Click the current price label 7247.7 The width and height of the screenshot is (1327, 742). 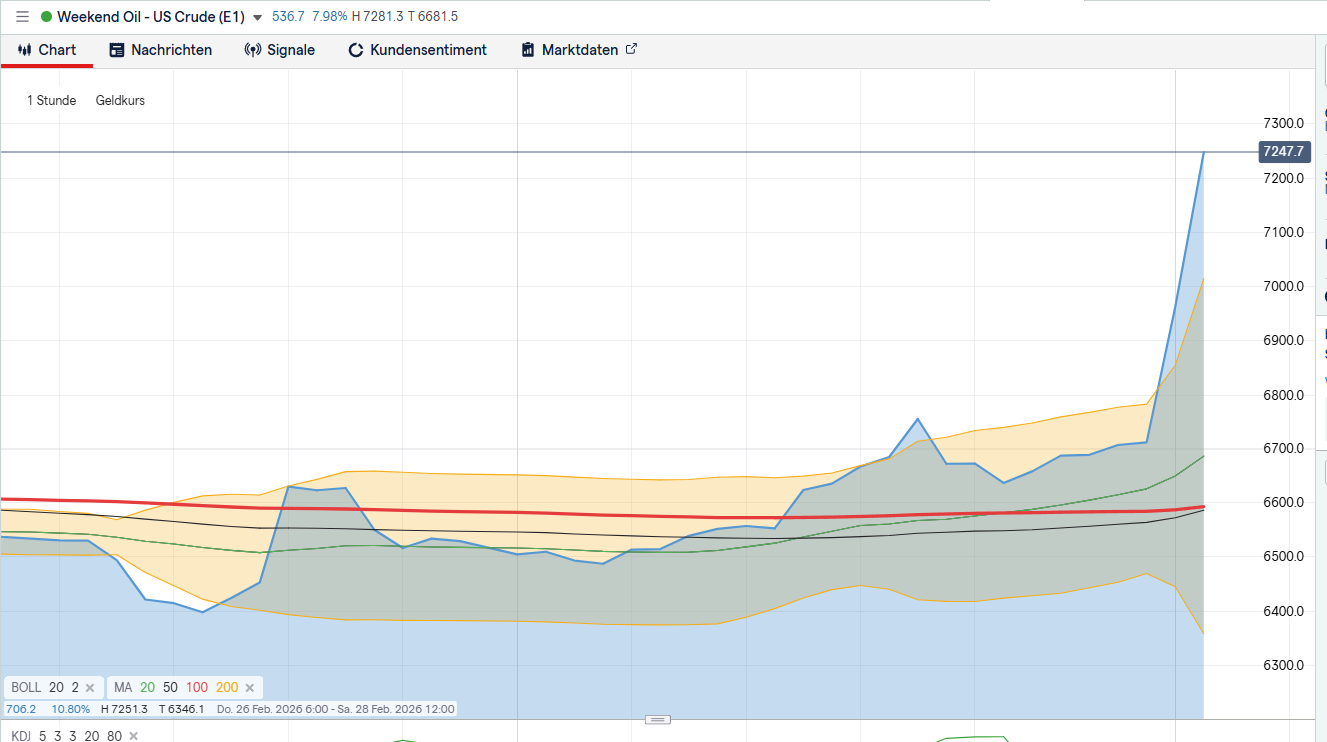point(1284,152)
